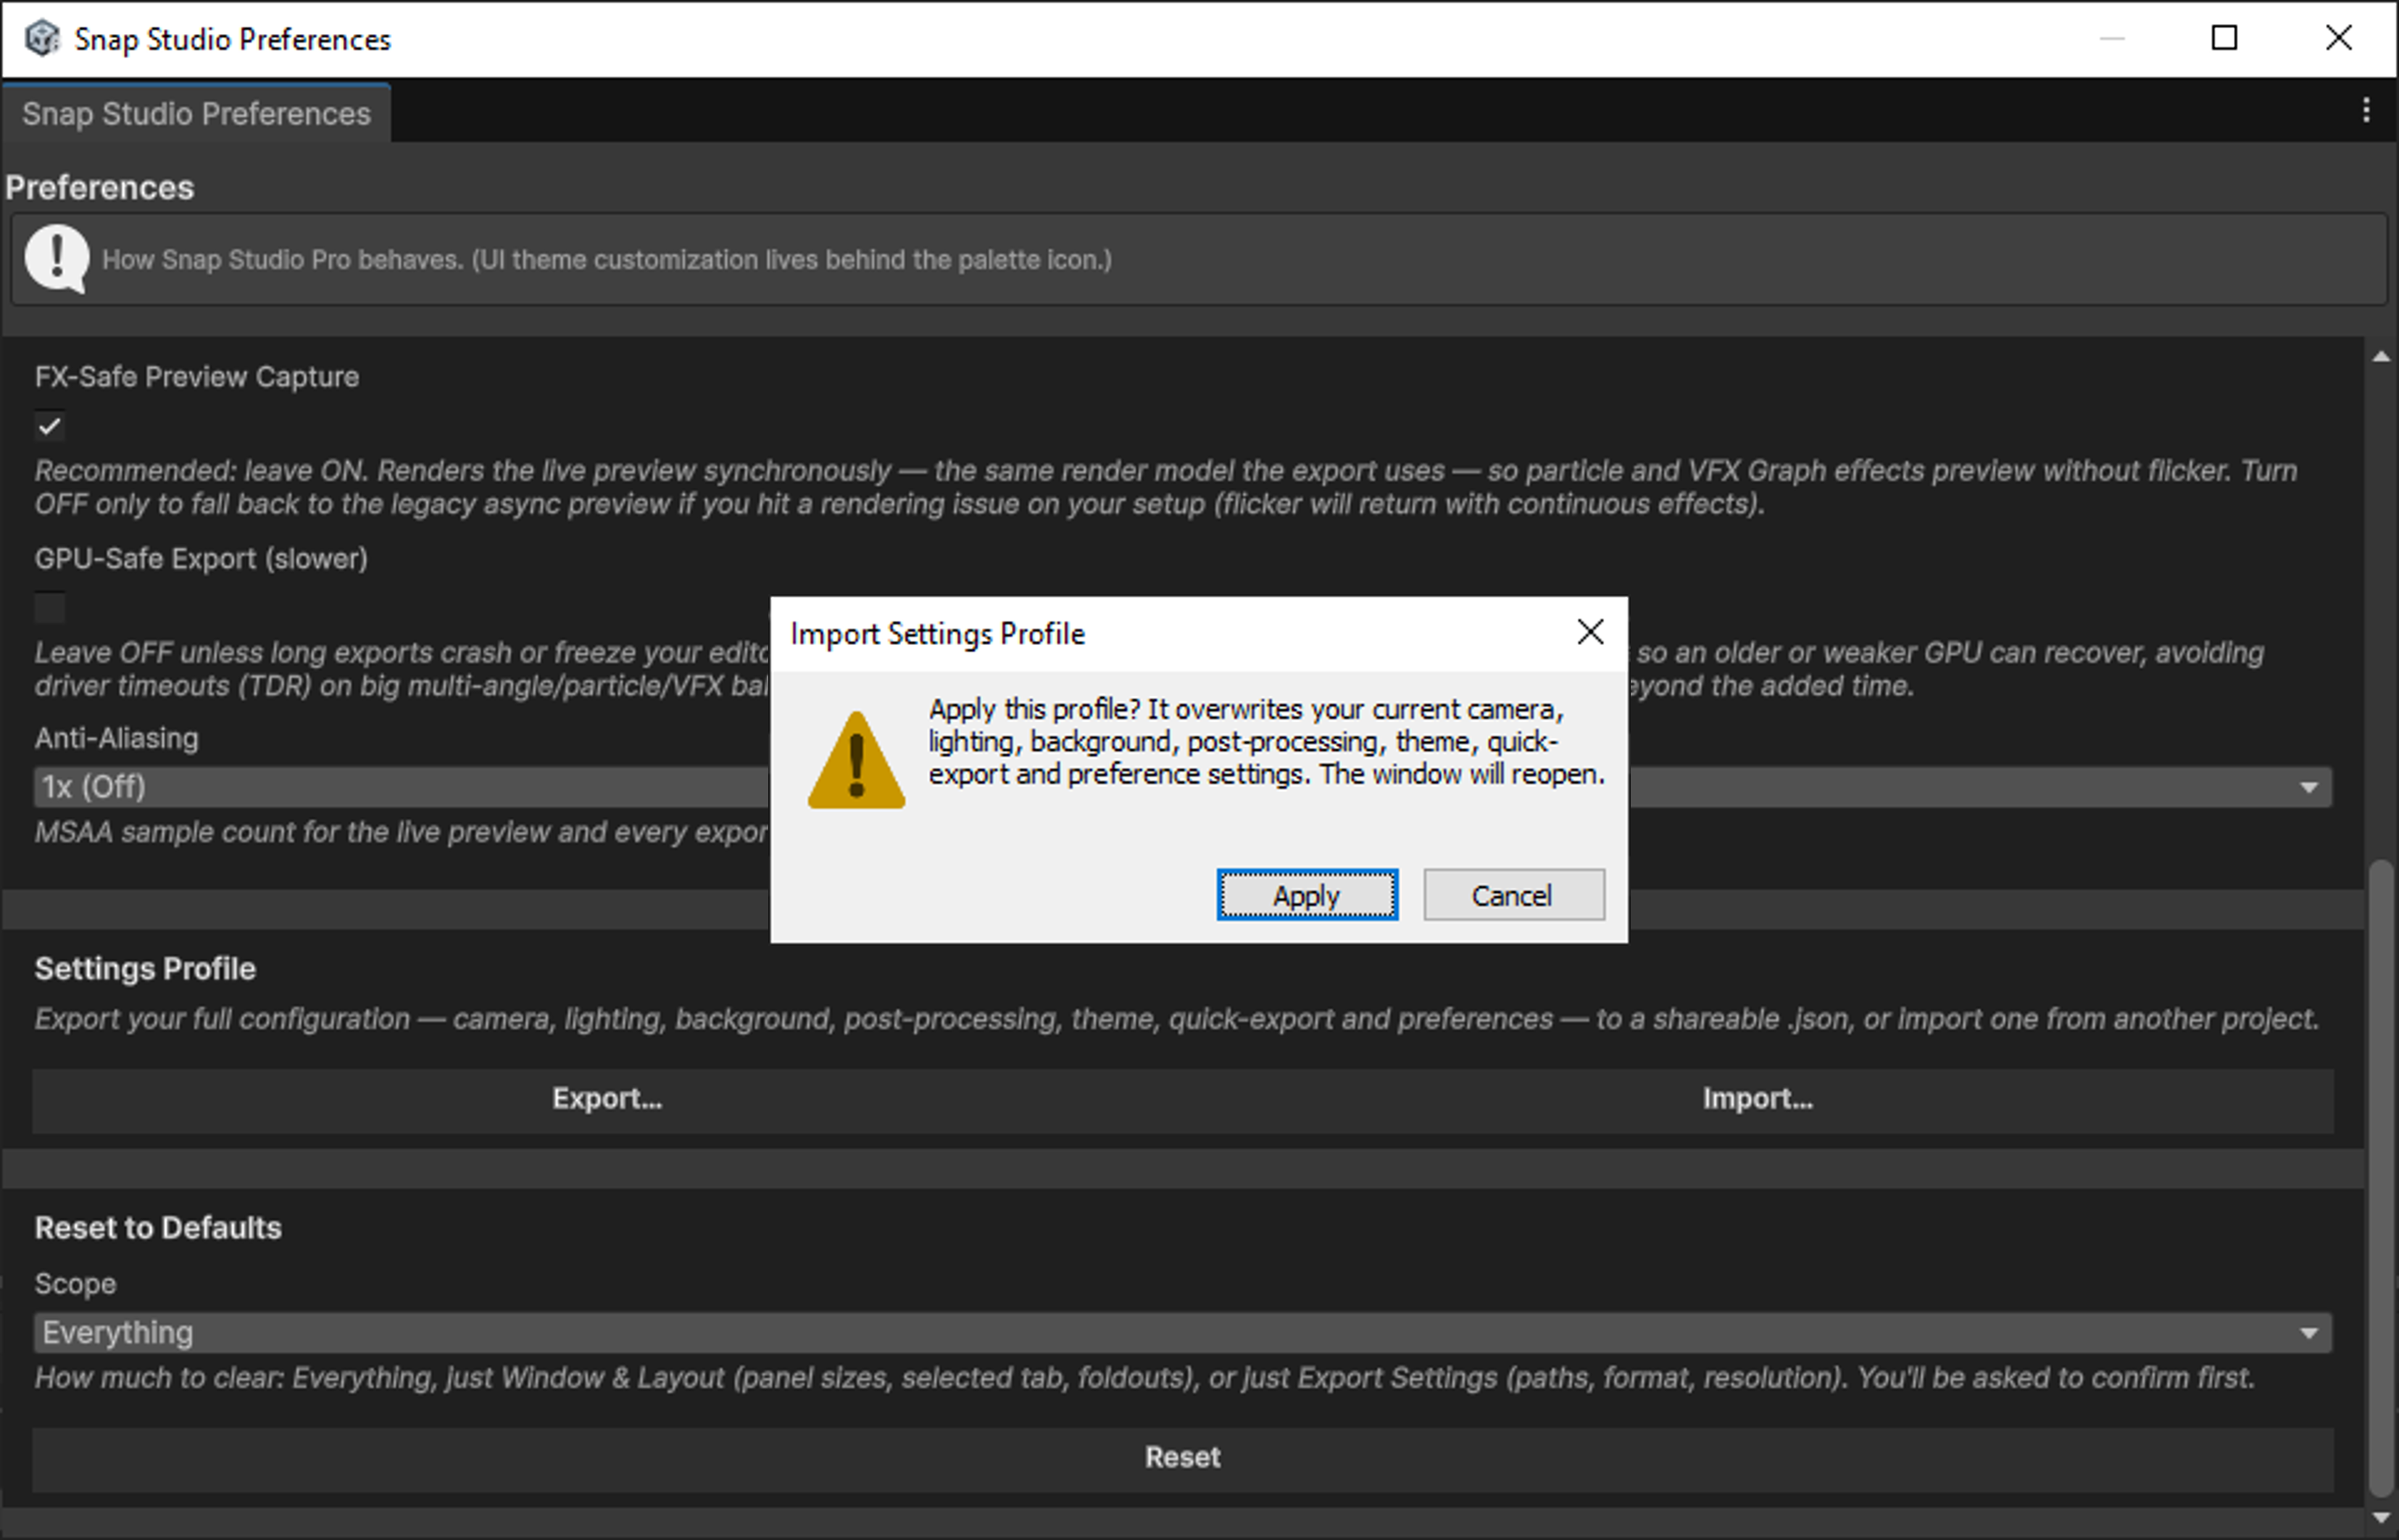The width and height of the screenshot is (2399, 1540).
Task: Toggle the FX-Safe Preview Capture checkbox
Action: point(49,427)
